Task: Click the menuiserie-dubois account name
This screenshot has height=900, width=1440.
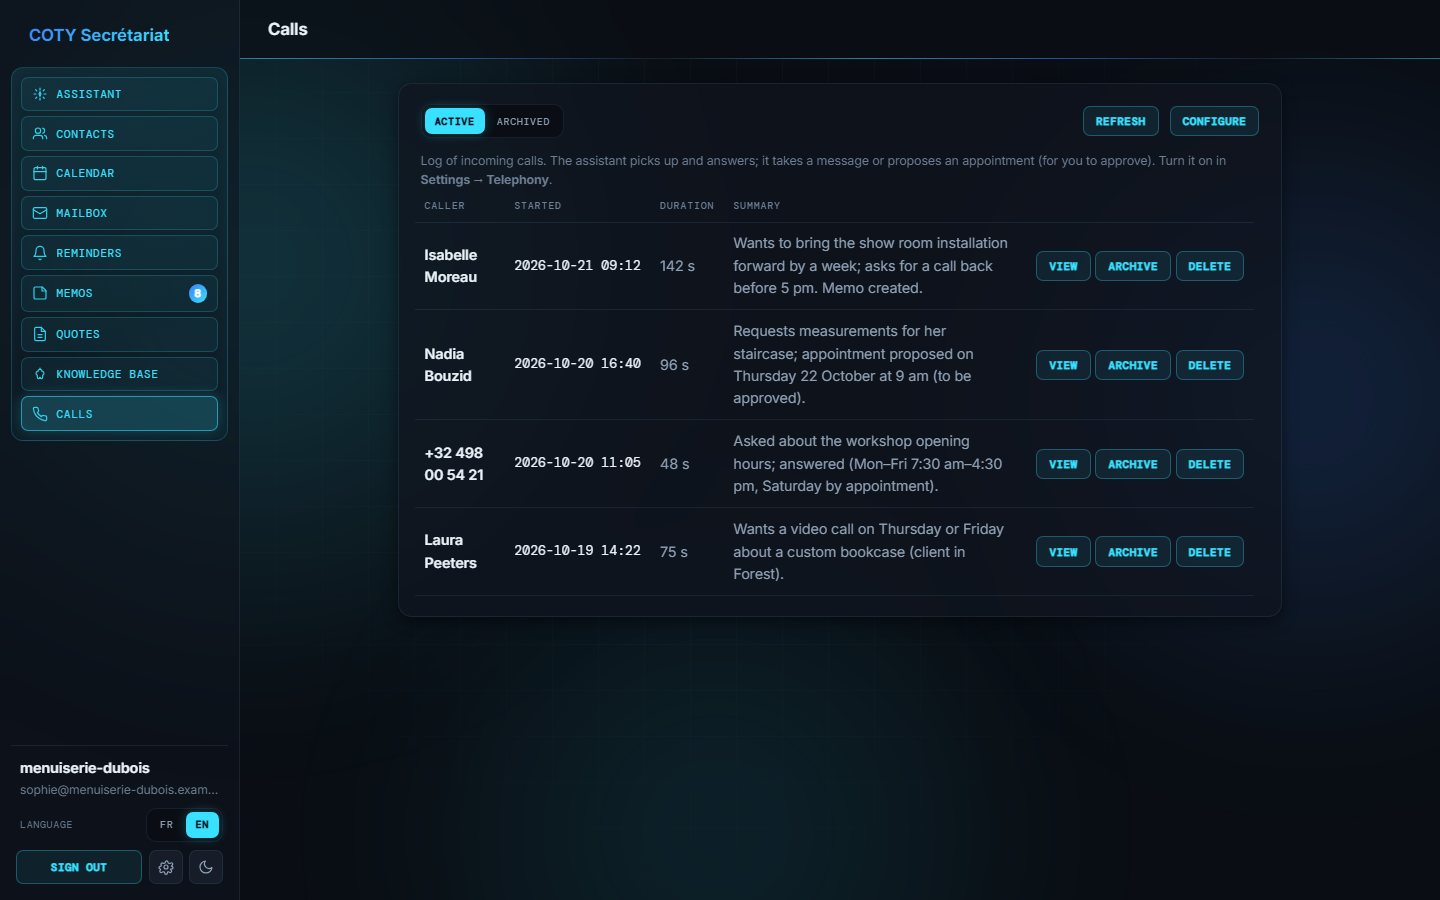Action: click(x=85, y=768)
